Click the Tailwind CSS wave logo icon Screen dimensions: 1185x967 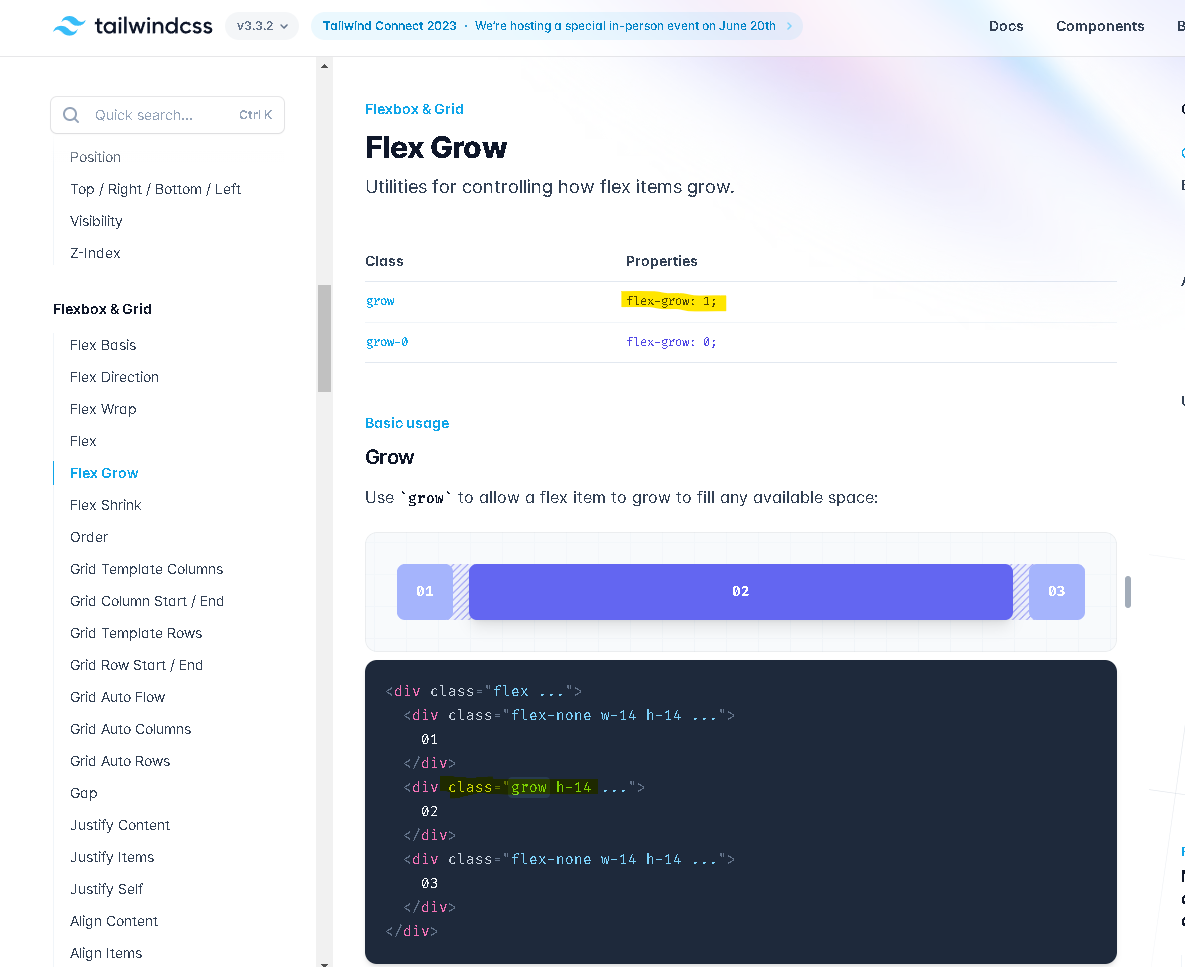(69, 26)
